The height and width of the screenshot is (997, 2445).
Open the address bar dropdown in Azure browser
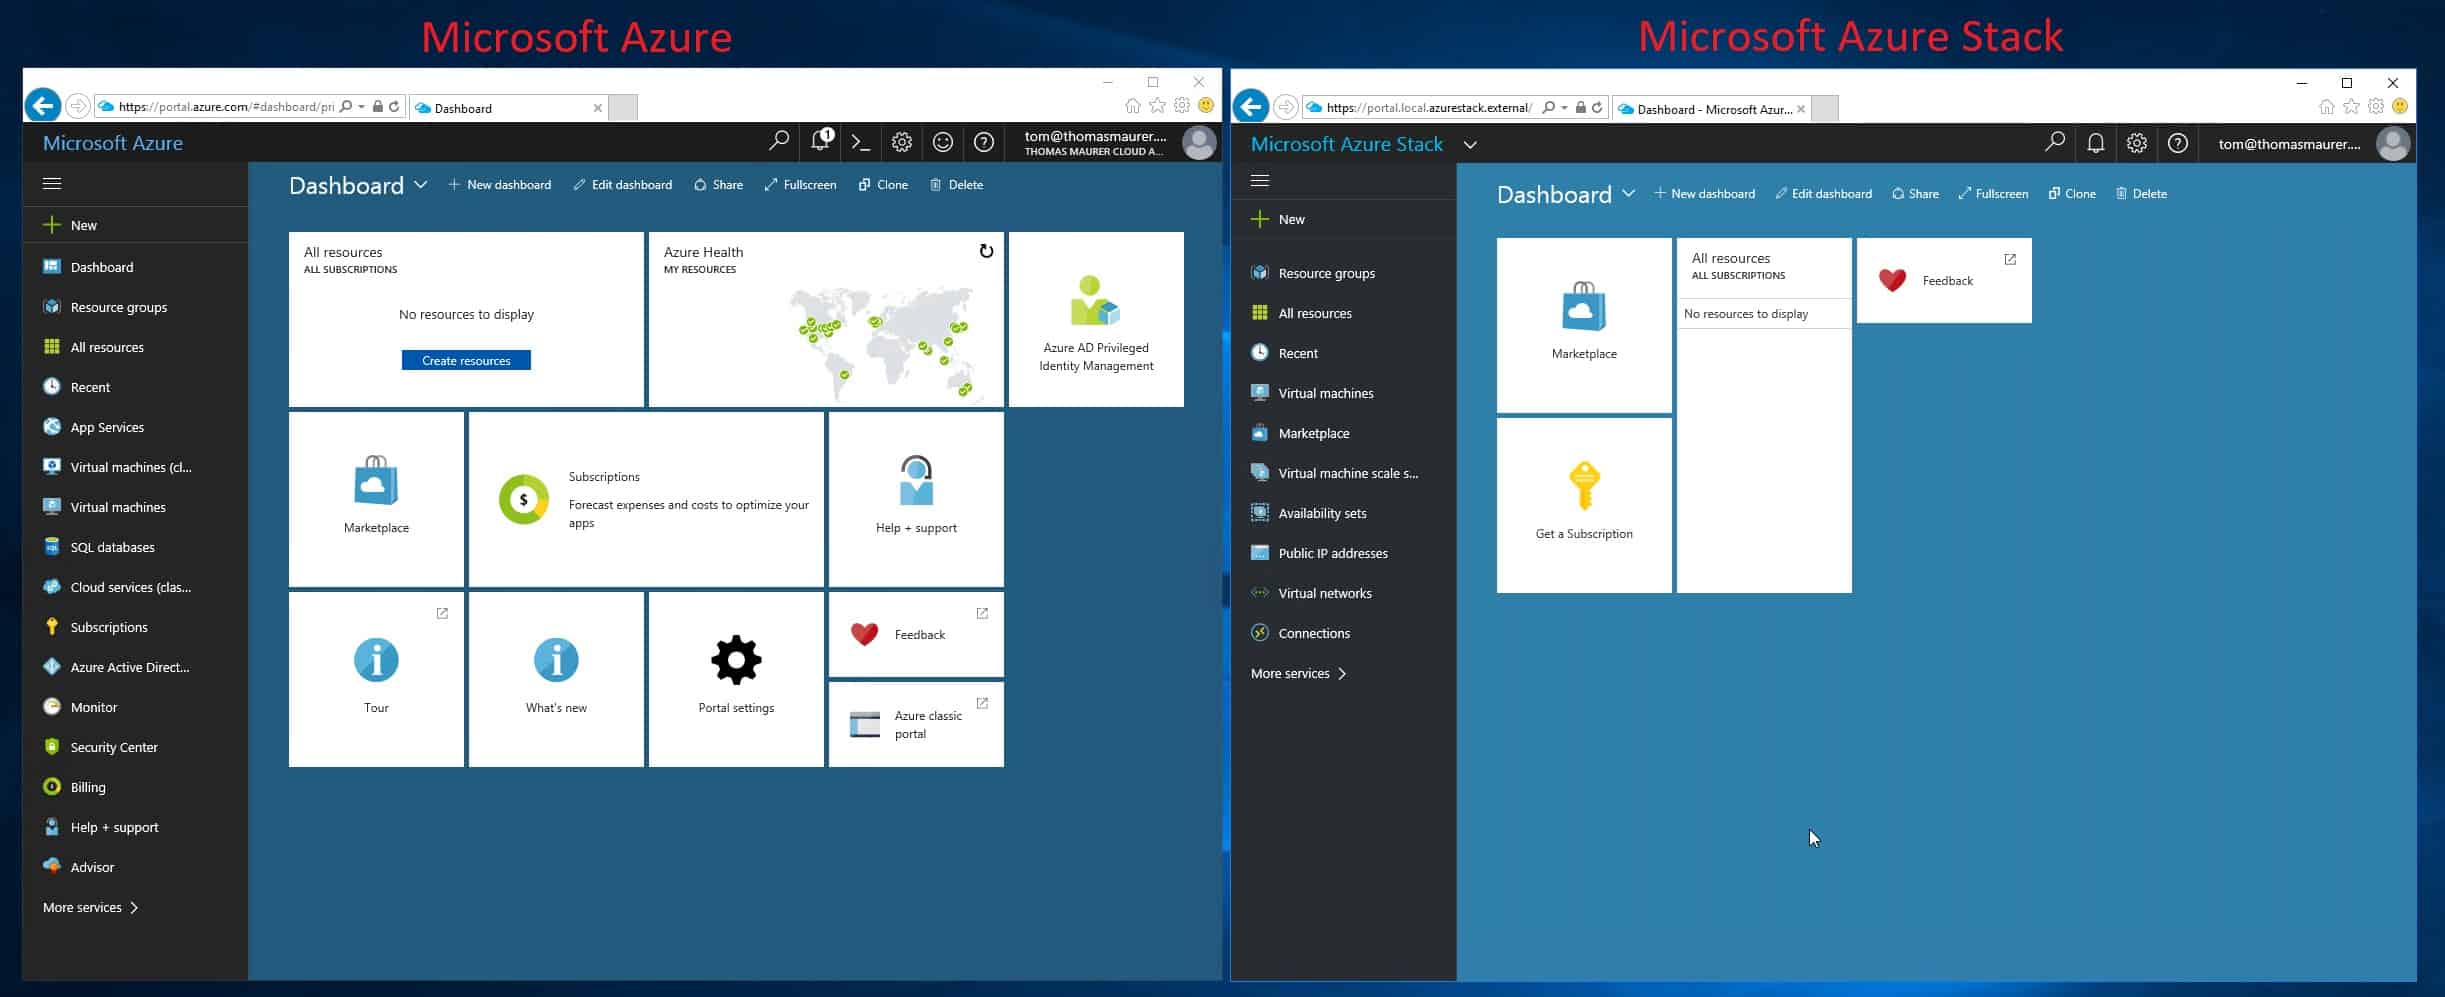click(362, 106)
